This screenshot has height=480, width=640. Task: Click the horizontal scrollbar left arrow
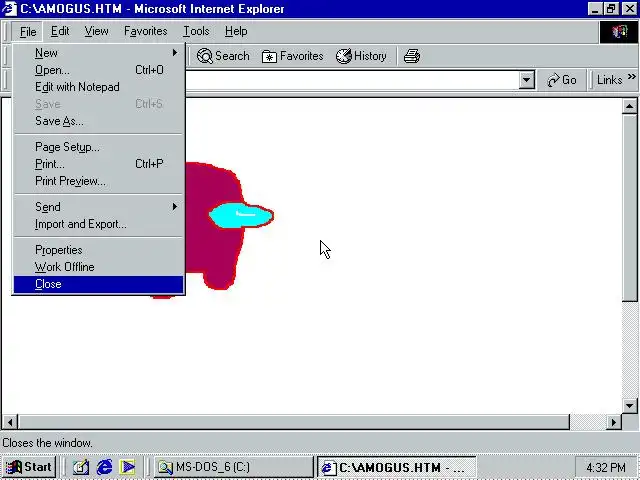click(10, 422)
